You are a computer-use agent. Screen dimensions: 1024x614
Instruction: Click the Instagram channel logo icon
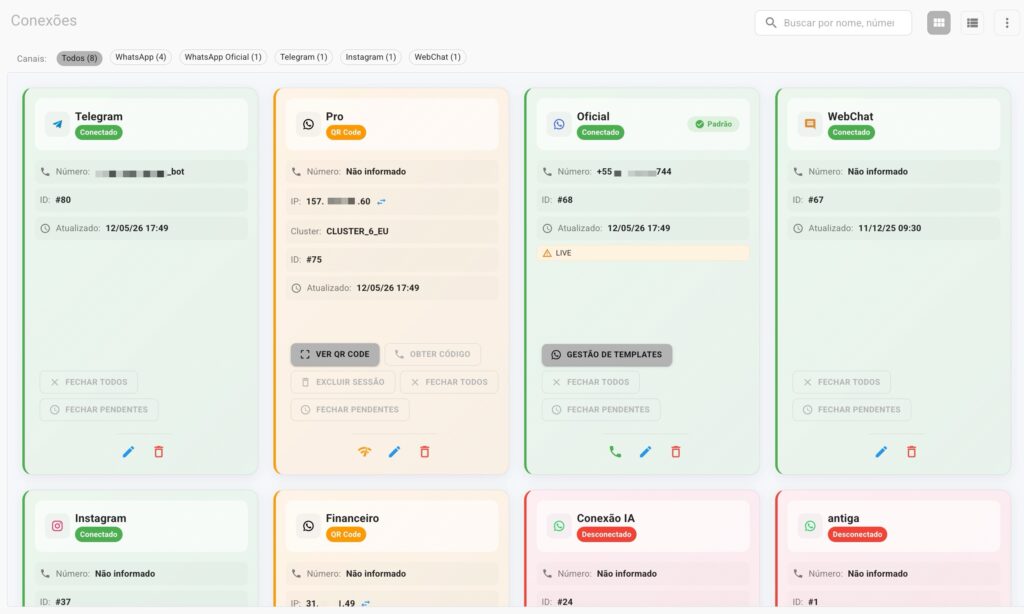point(57,526)
